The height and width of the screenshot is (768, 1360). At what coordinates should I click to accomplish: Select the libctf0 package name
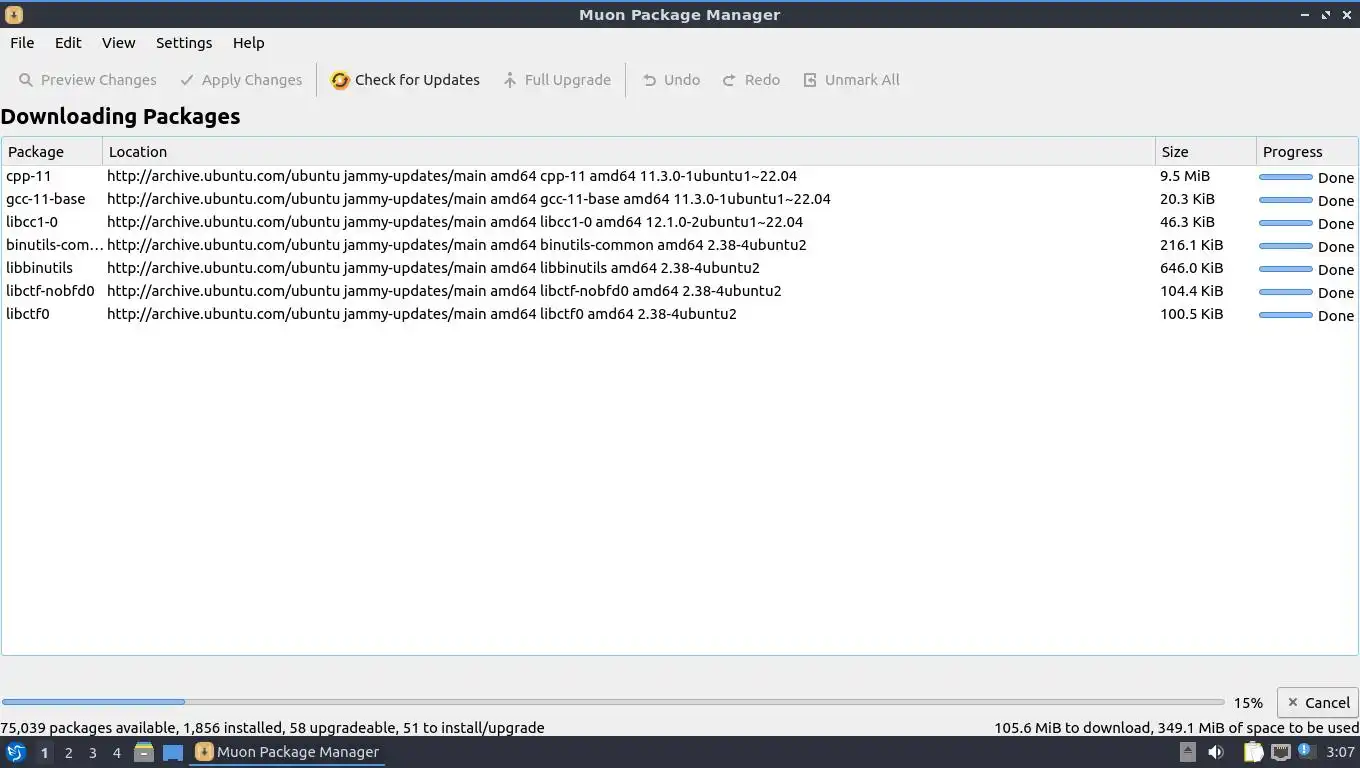pyautogui.click(x=28, y=314)
